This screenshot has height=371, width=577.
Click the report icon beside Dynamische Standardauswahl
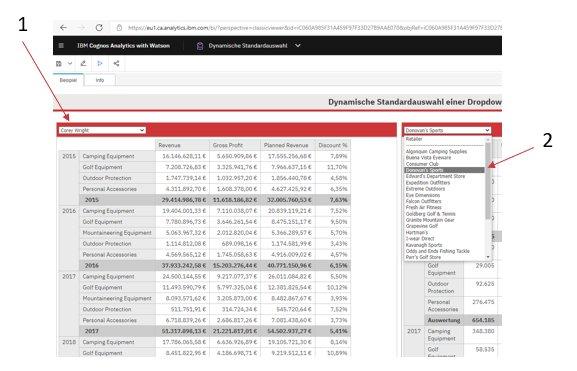200,46
